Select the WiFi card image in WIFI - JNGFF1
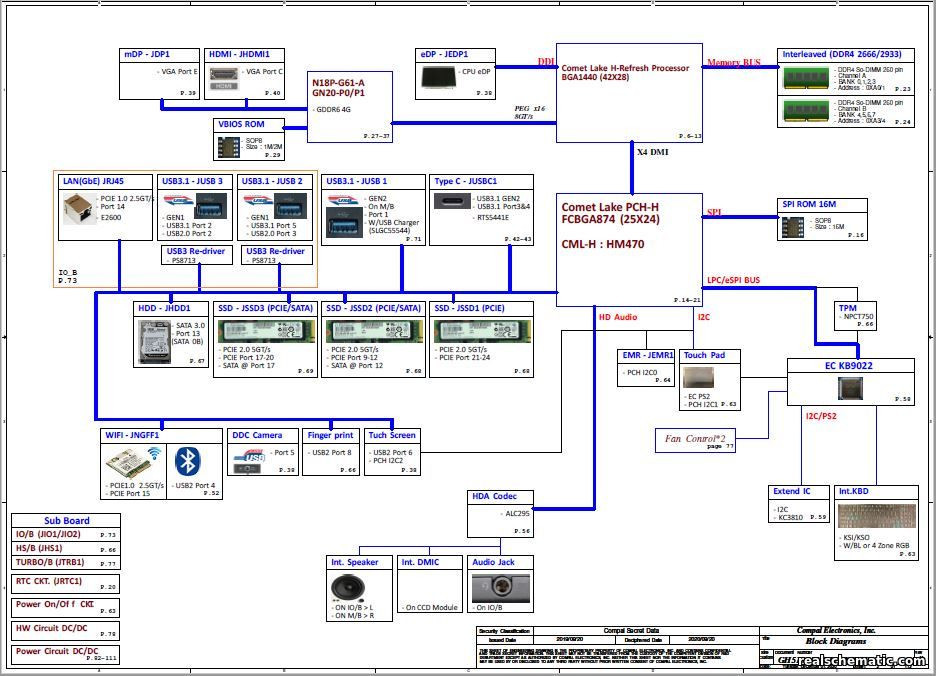This screenshot has height=676, width=936. tap(129, 461)
